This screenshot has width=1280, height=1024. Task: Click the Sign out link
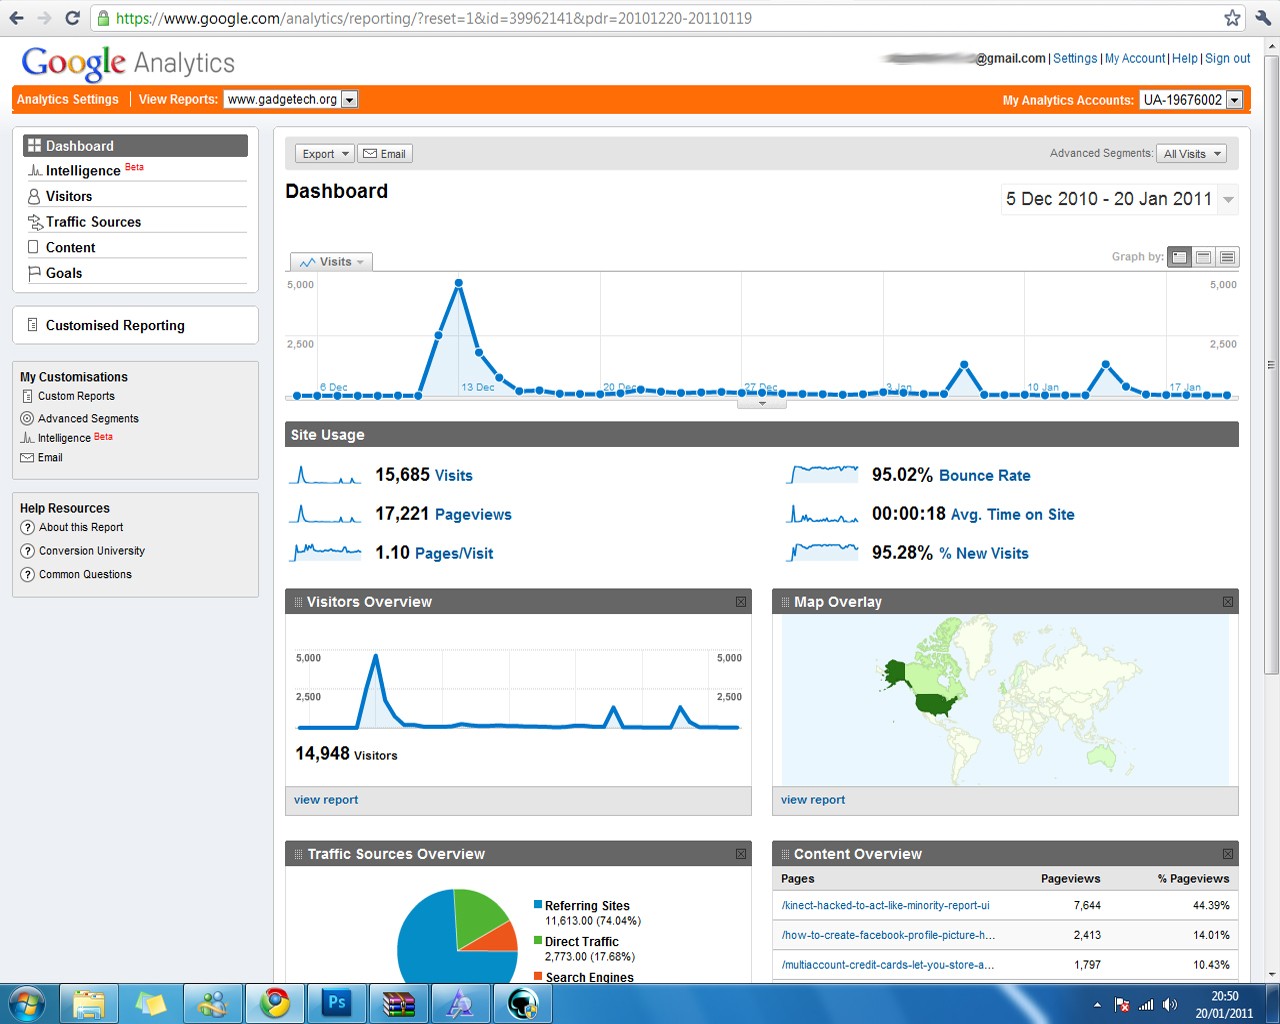(x=1227, y=59)
